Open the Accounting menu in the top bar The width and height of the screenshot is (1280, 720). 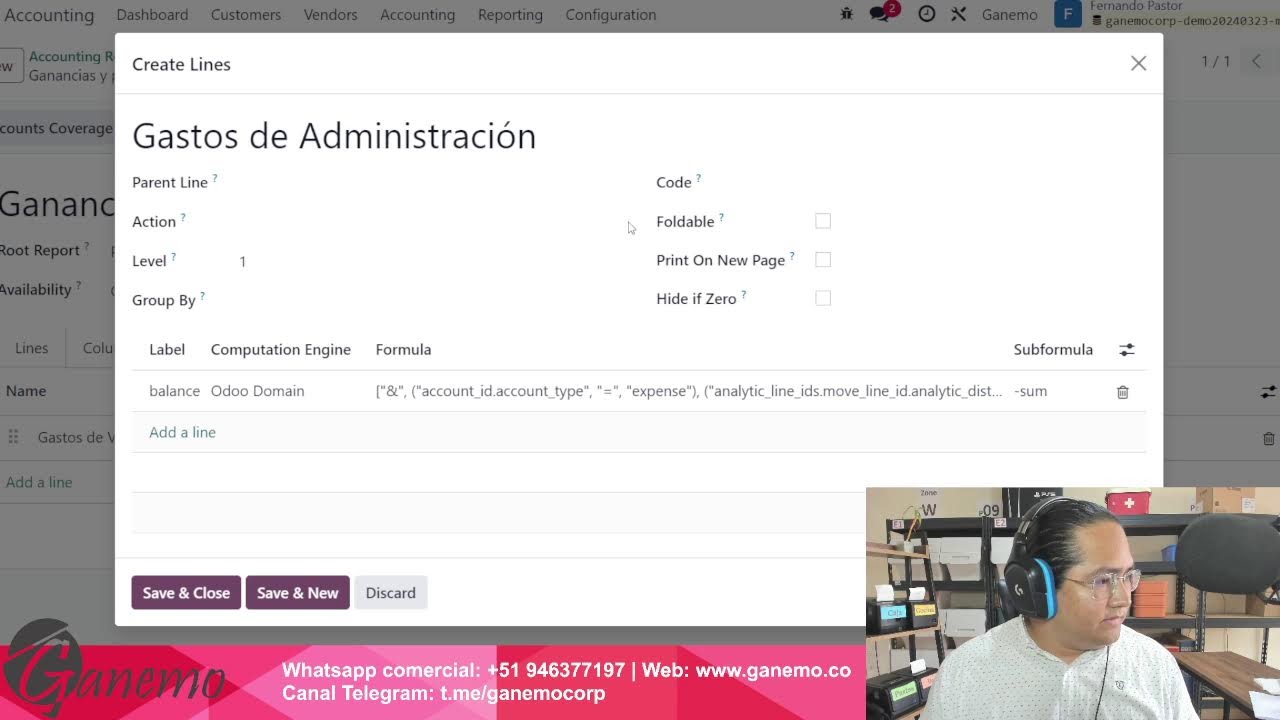pos(418,15)
